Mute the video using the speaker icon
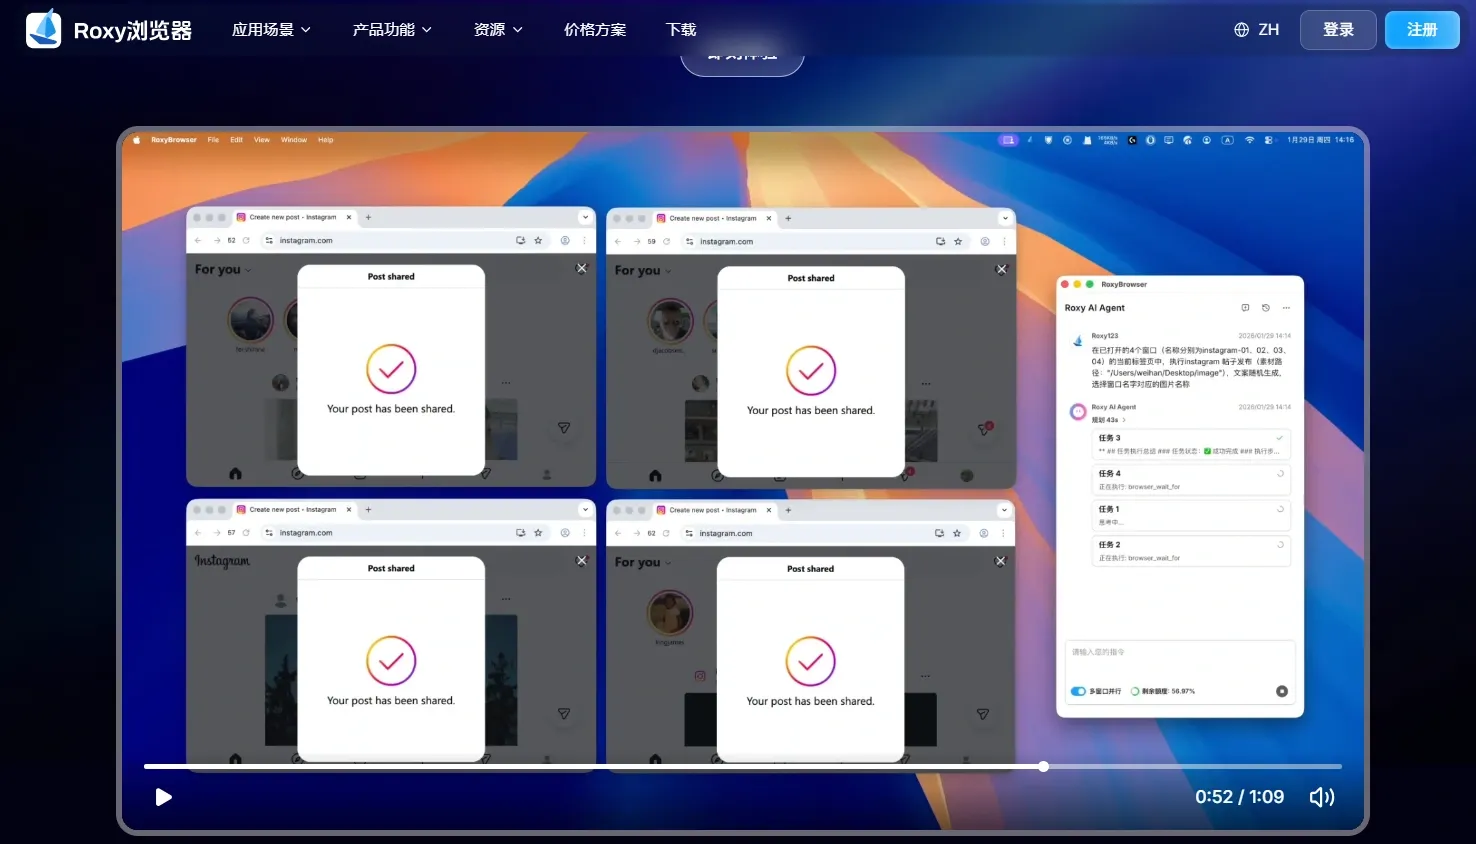Viewport: 1476px width, 844px height. 1322,797
